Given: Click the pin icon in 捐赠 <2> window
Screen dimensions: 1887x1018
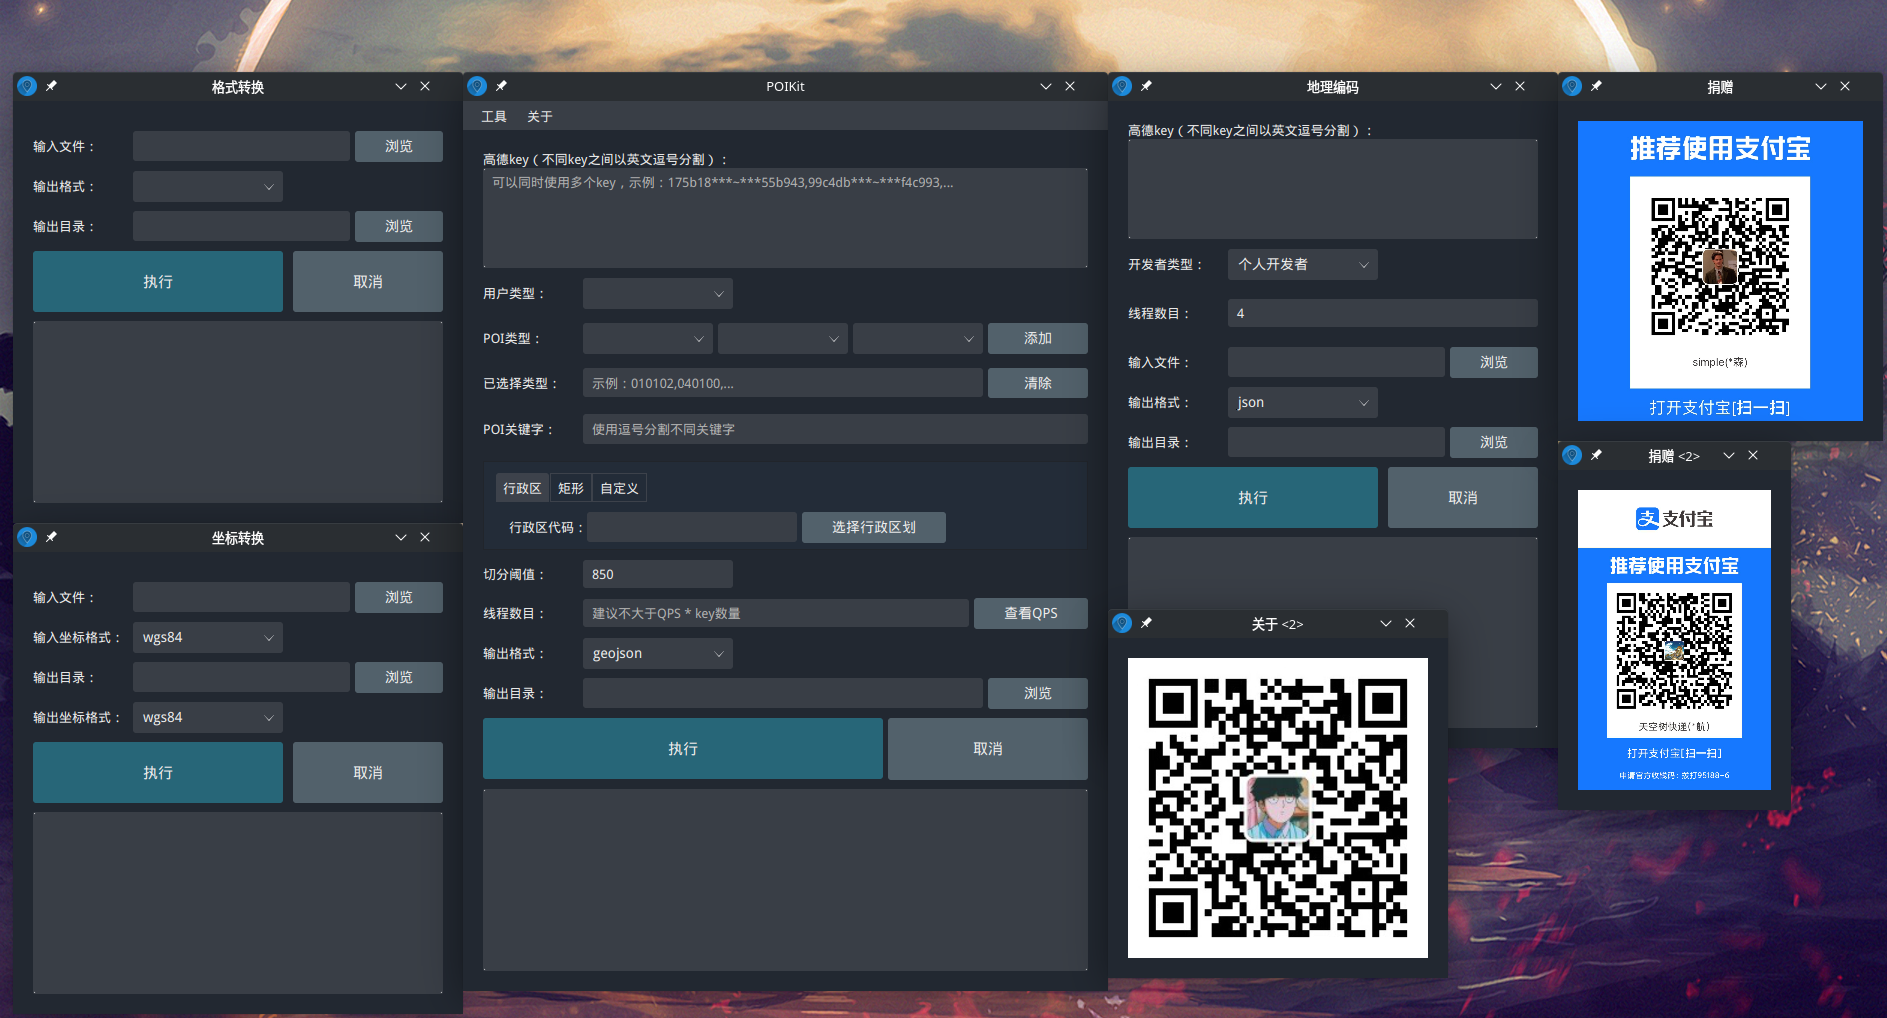Looking at the screenshot, I should click(x=1596, y=455).
